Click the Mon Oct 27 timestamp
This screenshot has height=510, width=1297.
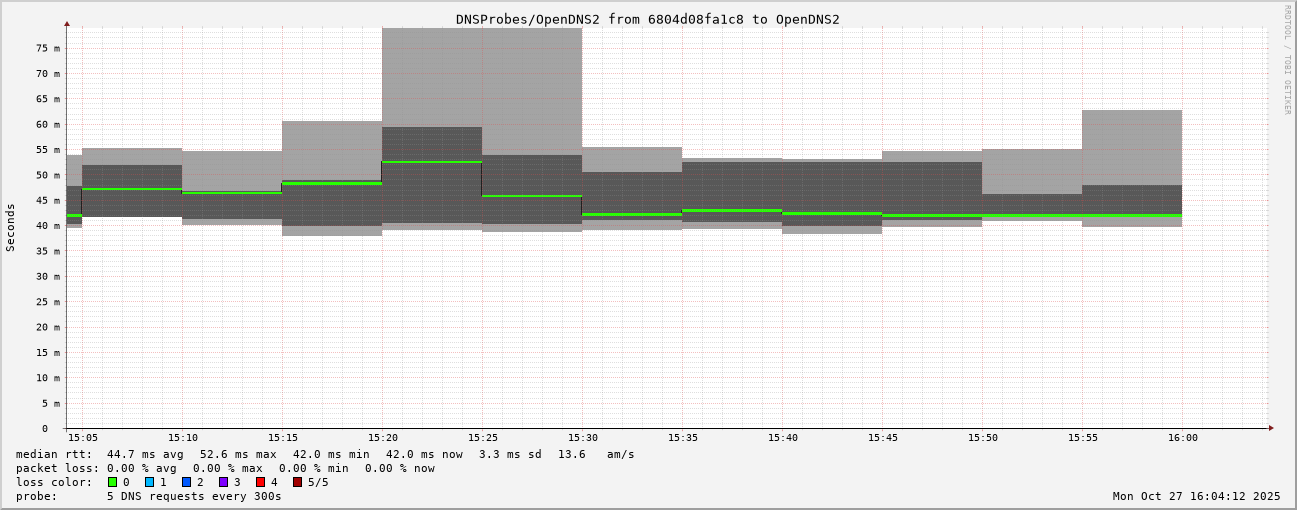1196,496
